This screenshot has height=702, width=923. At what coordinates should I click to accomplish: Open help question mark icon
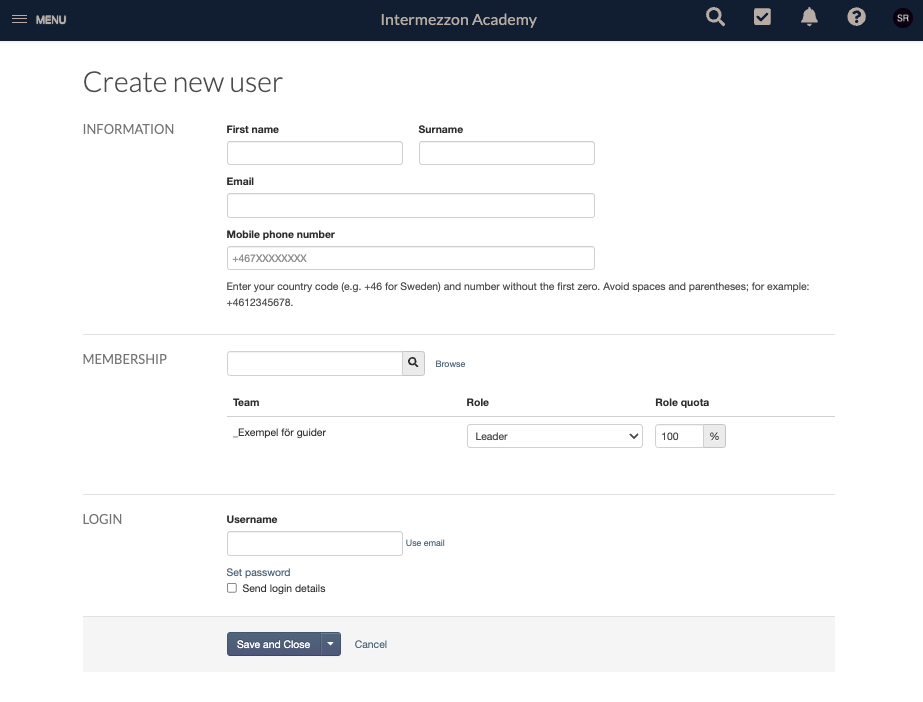point(856,17)
